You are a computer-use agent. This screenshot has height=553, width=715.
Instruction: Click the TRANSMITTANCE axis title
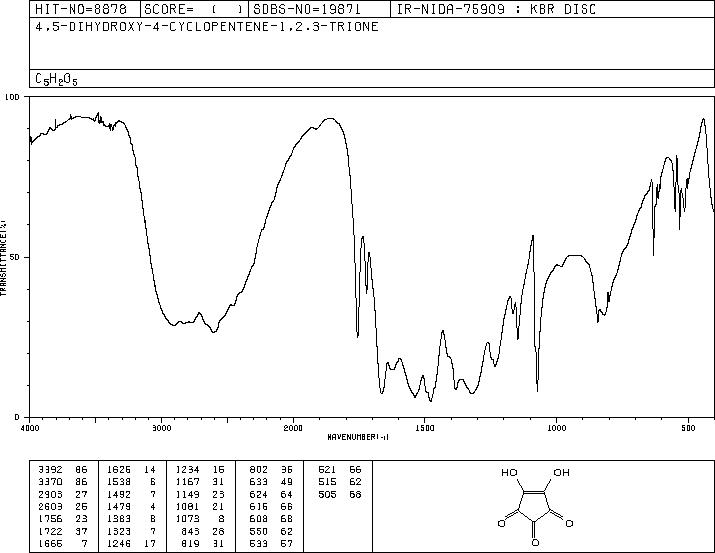tap(3, 257)
